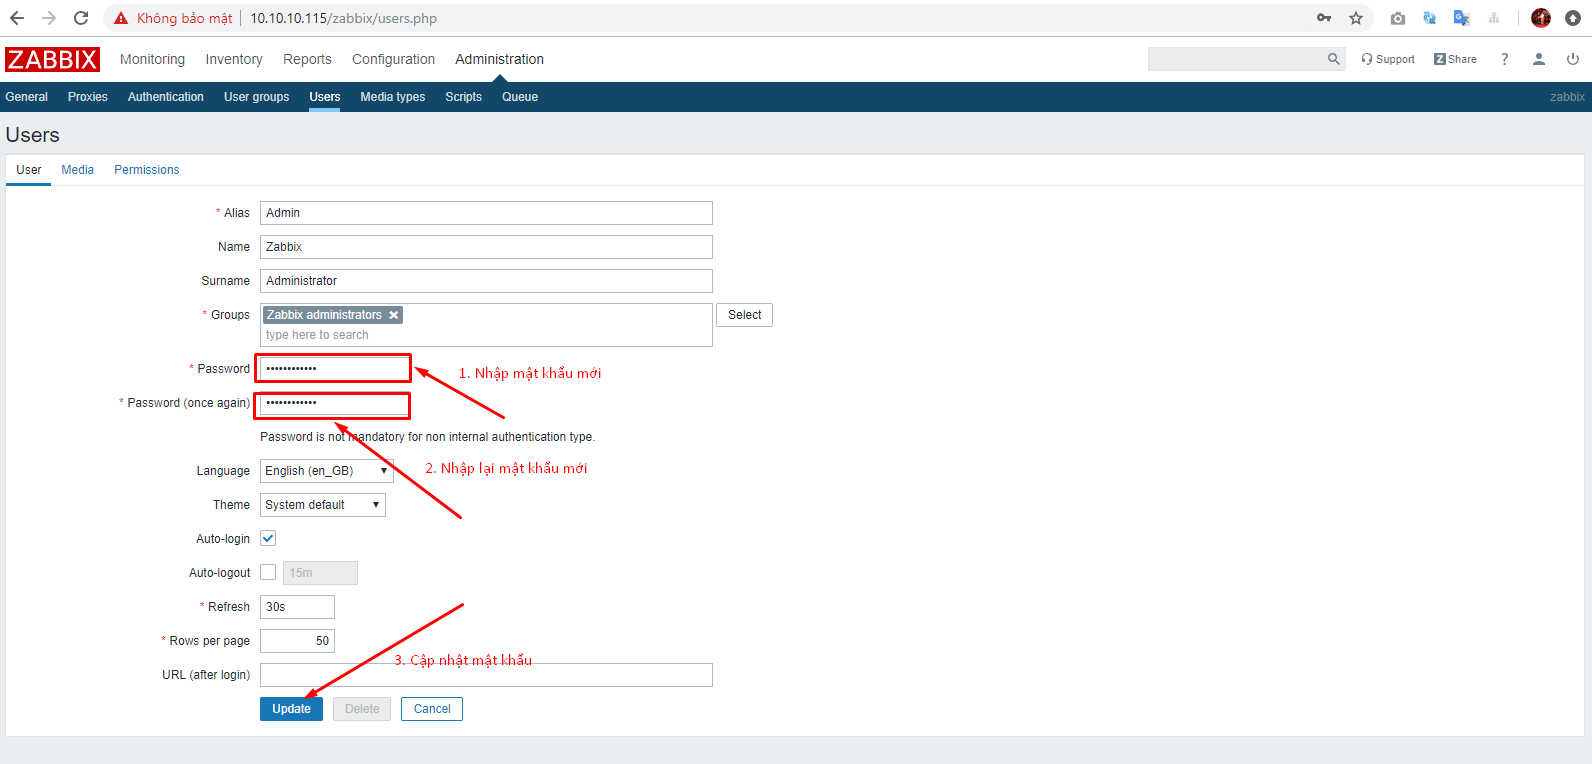Click the groups 'type here to search' field
Image resolution: width=1592 pixels, height=764 pixels.
pyautogui.click(x=486, y=335)
